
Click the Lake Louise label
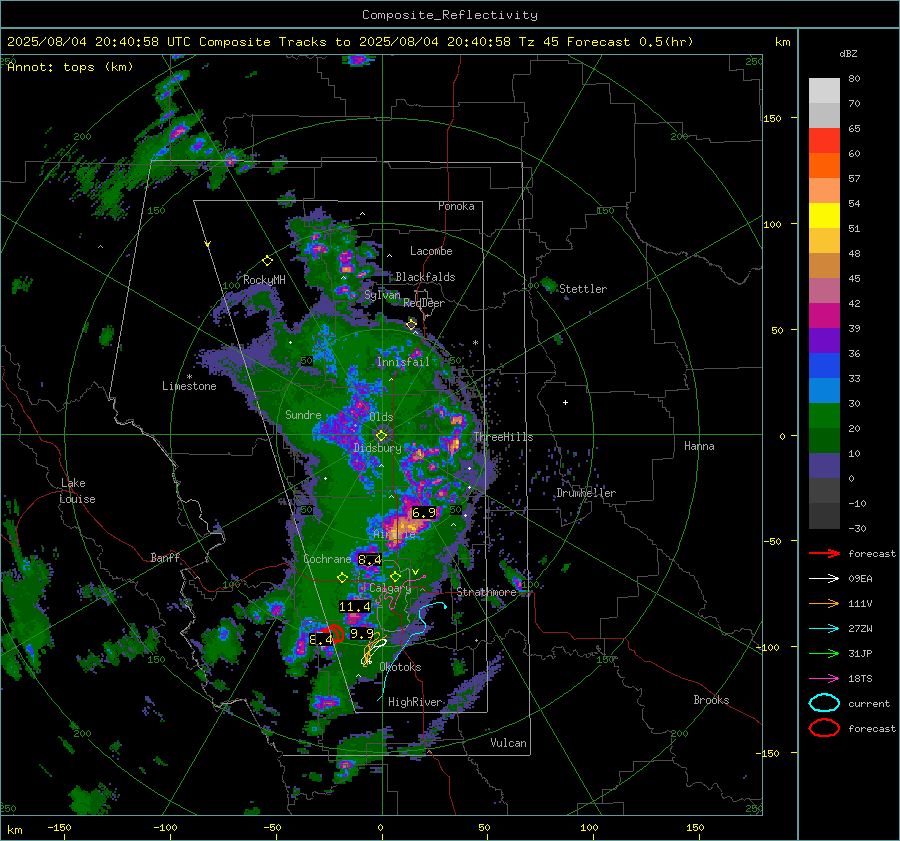coord(77,491)
